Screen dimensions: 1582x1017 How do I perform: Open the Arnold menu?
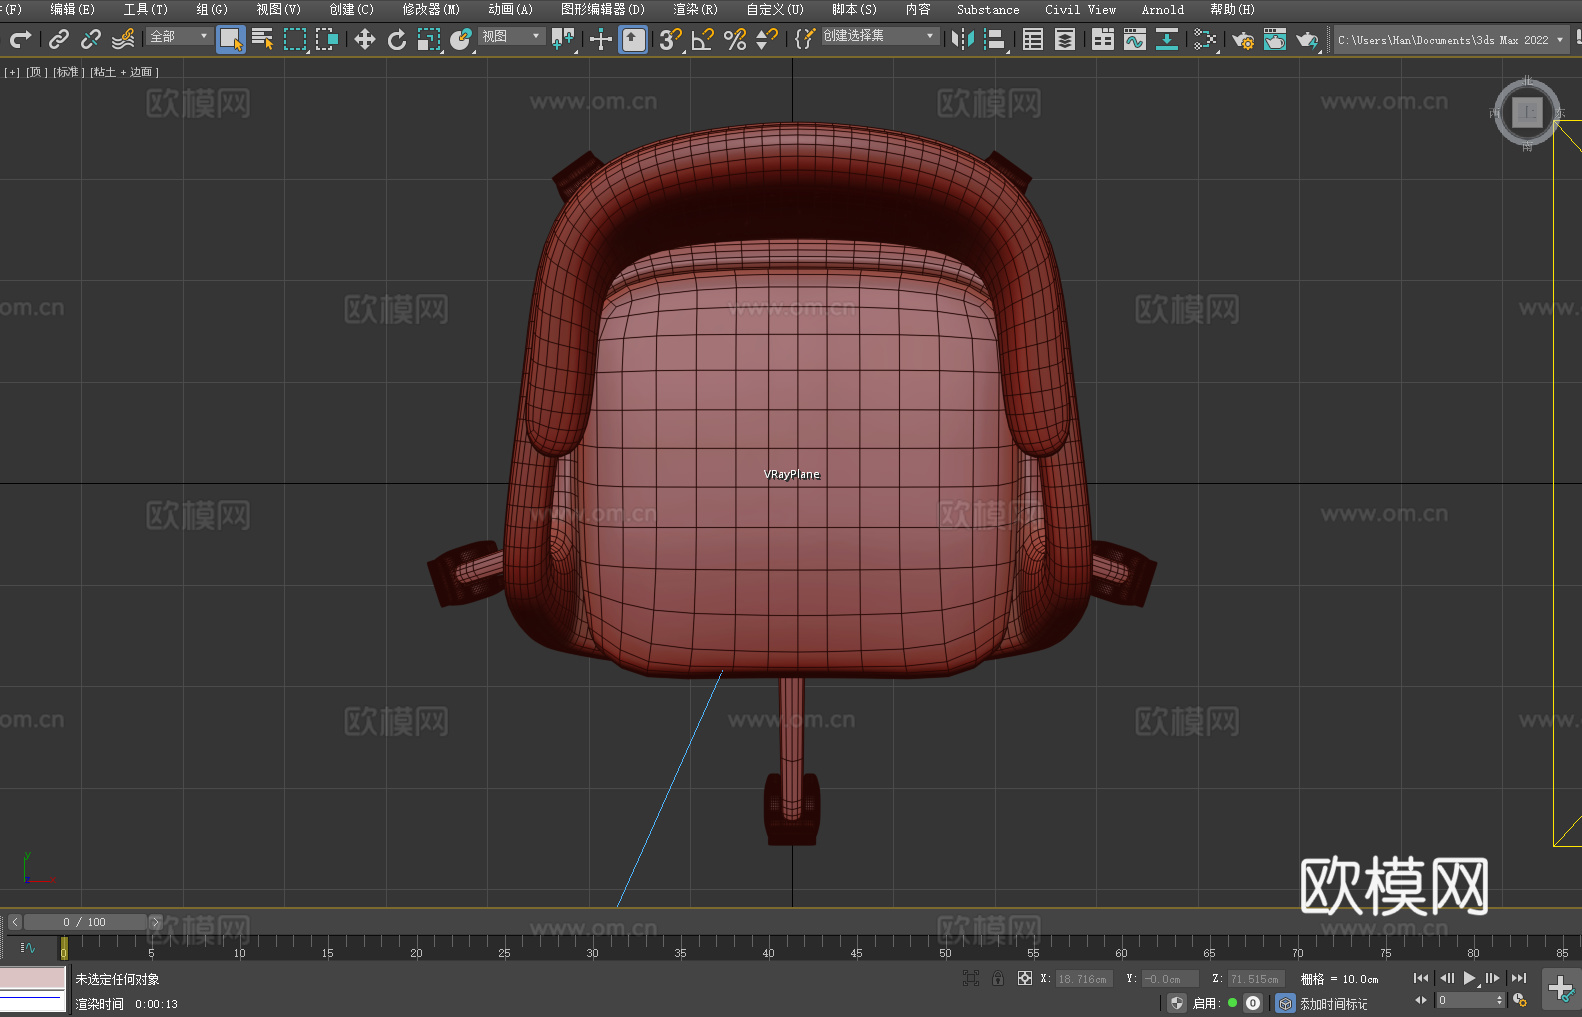[1162, 9]
